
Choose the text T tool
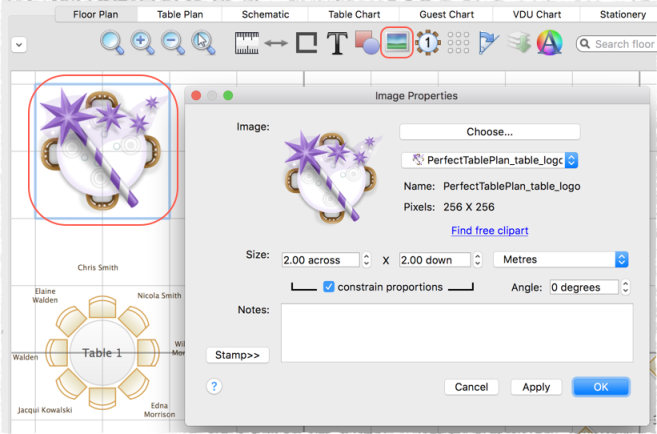point(337,43)
